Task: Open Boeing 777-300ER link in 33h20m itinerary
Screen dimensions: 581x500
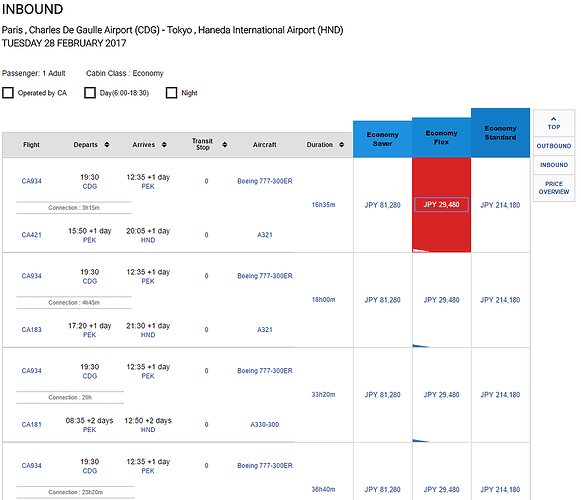Action: (265, 371)
